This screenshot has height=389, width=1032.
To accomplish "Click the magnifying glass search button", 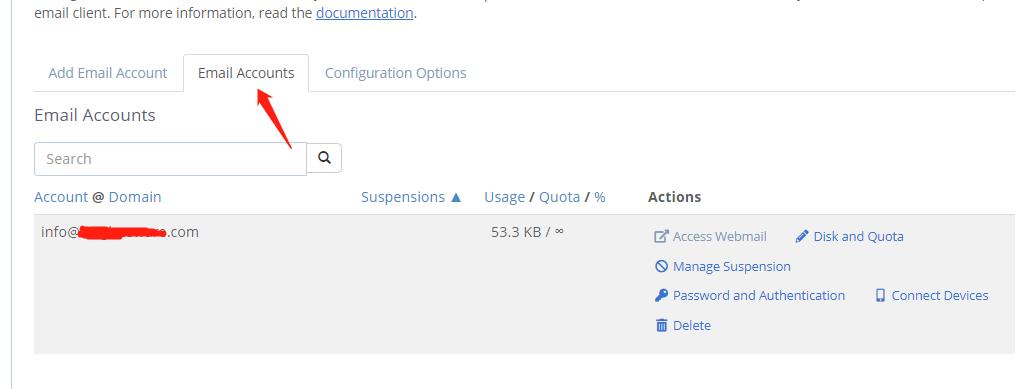I will click(x=324, y=158).
